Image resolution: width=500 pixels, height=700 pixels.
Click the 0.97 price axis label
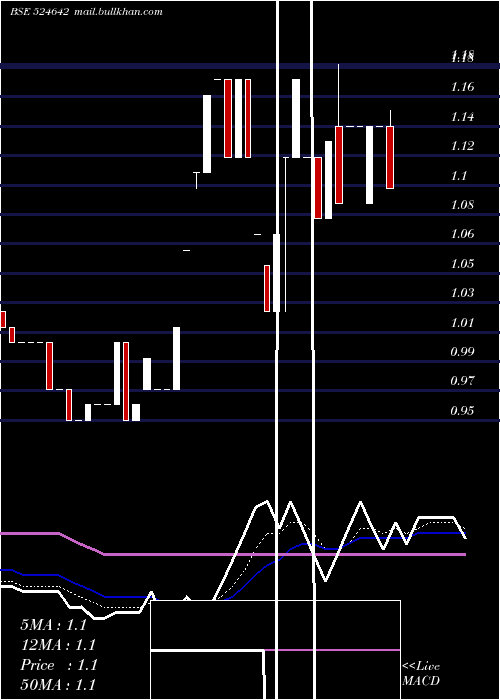(x=462, y=381)
